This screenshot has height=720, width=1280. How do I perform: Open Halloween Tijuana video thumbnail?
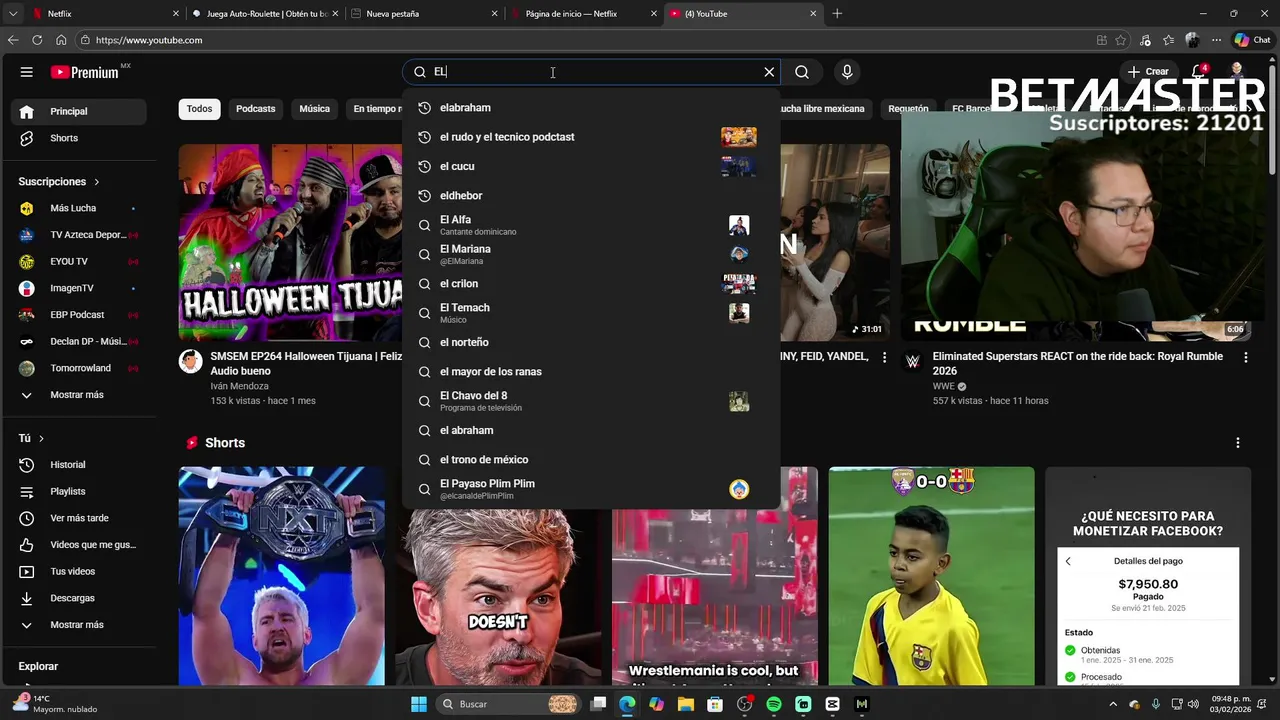tap(290, 242)
